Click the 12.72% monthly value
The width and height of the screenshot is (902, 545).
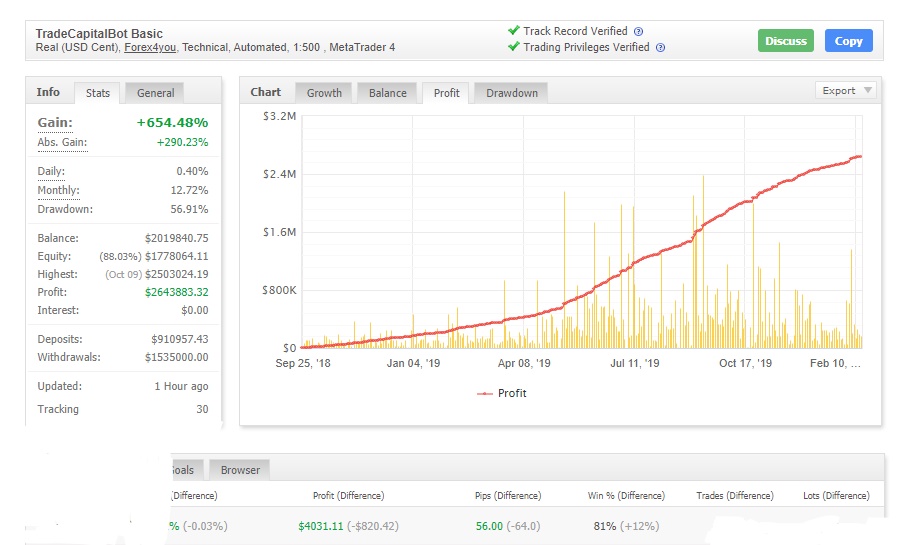click(x=189, y=190)
